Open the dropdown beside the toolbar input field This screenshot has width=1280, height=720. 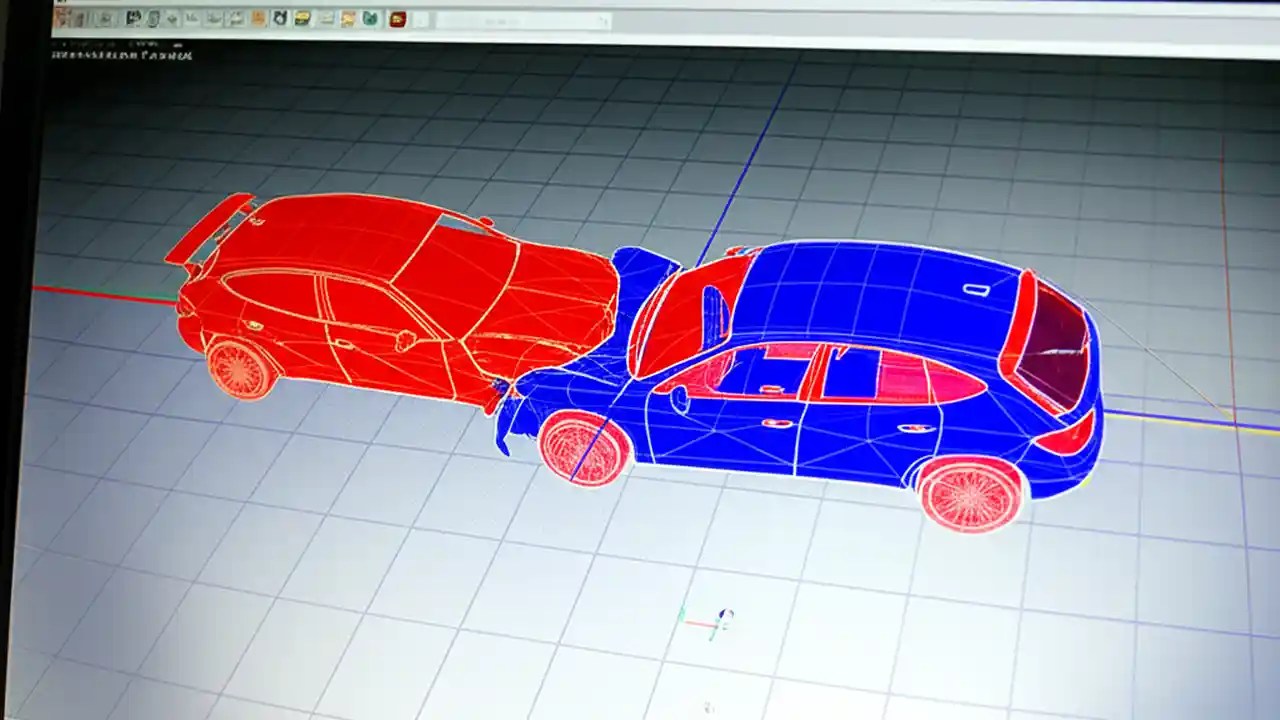click(605, 20)
